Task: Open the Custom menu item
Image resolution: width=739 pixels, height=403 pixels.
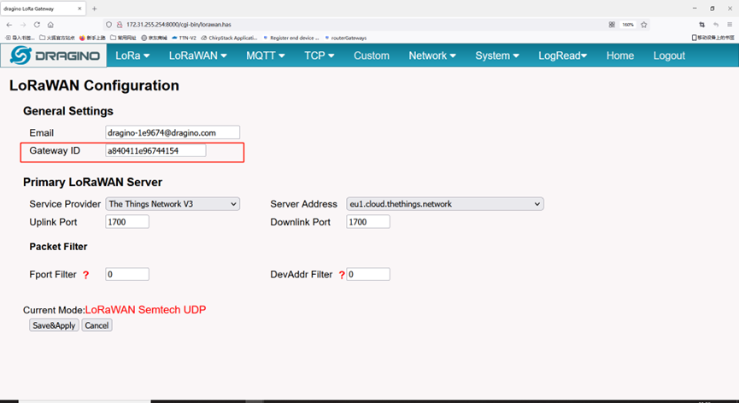Action: (371, 56)
